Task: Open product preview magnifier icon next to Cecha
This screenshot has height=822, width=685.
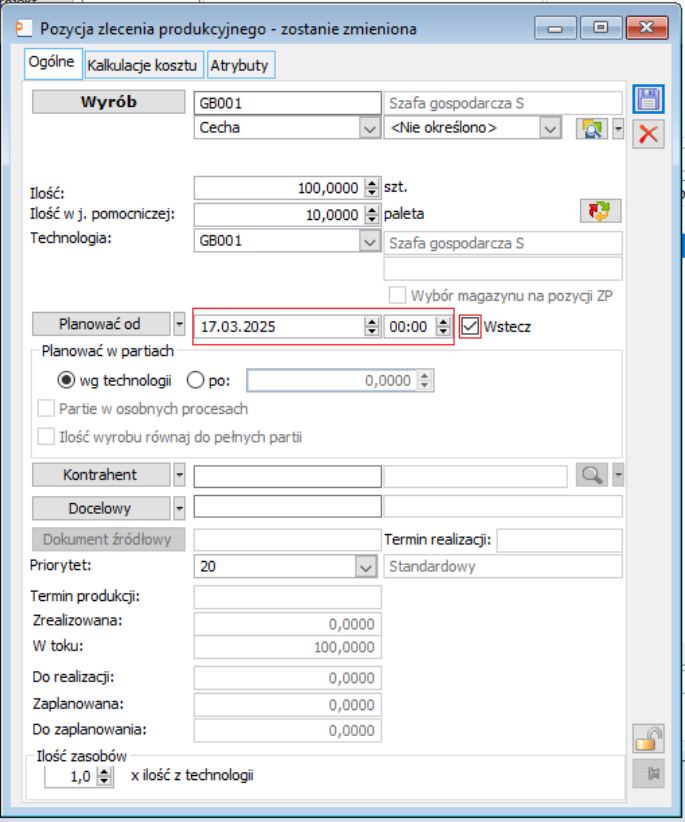Action: (591, 128)
